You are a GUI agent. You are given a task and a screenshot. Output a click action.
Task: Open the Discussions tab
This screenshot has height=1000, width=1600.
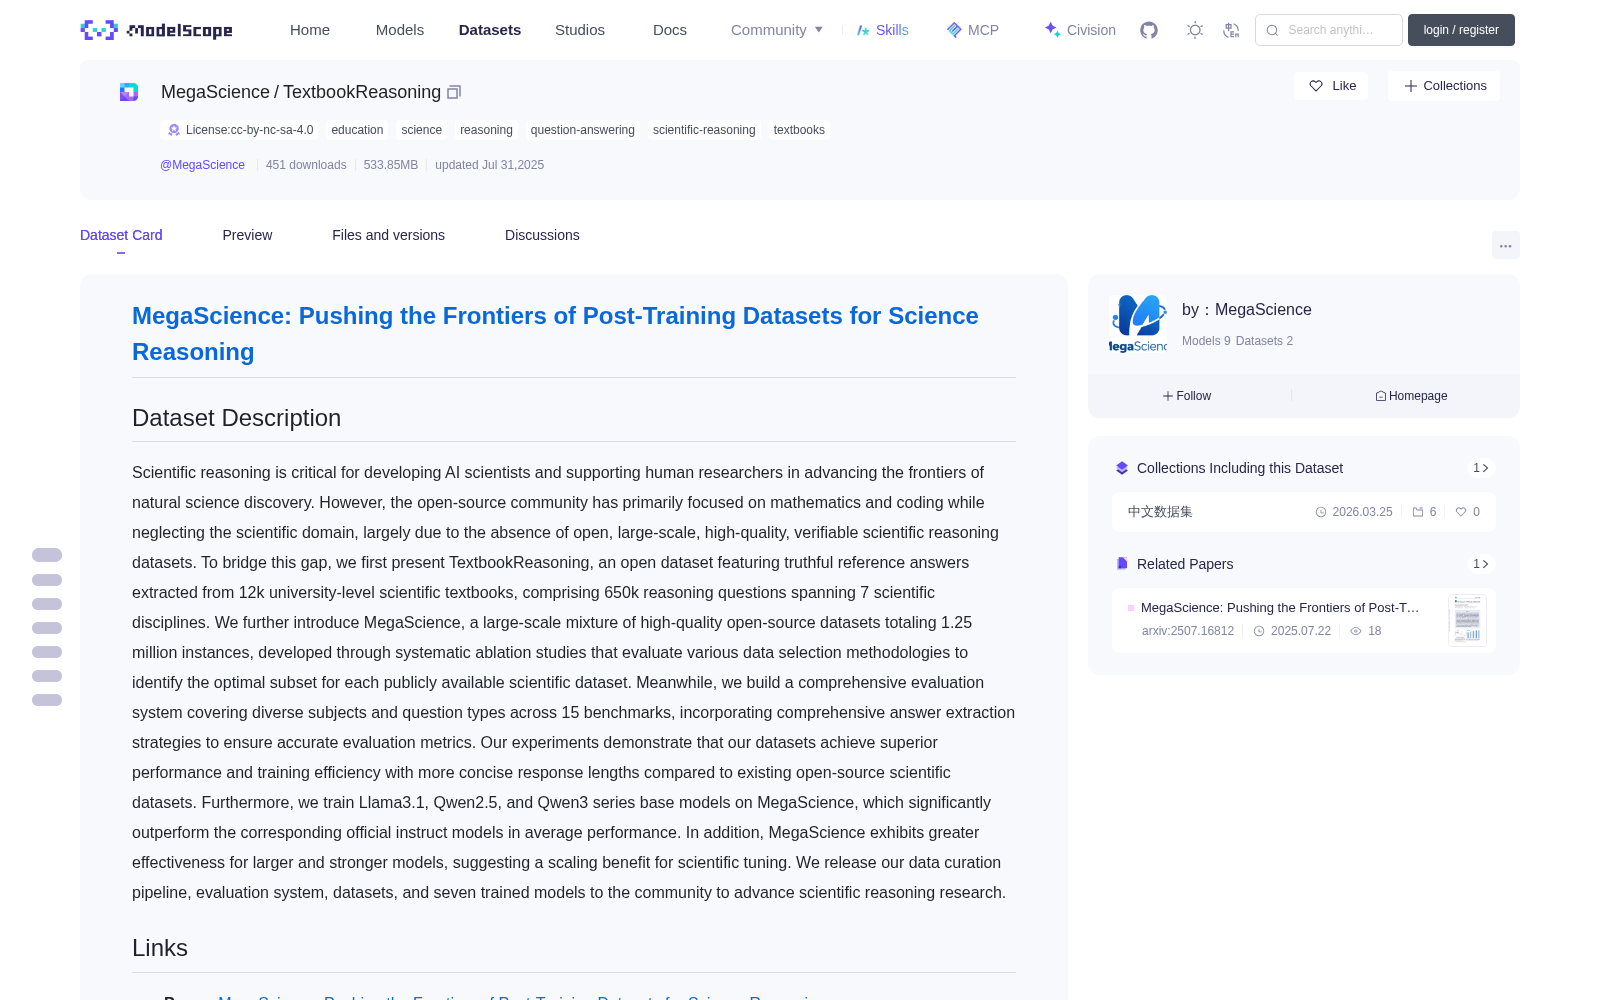point(542,235)
